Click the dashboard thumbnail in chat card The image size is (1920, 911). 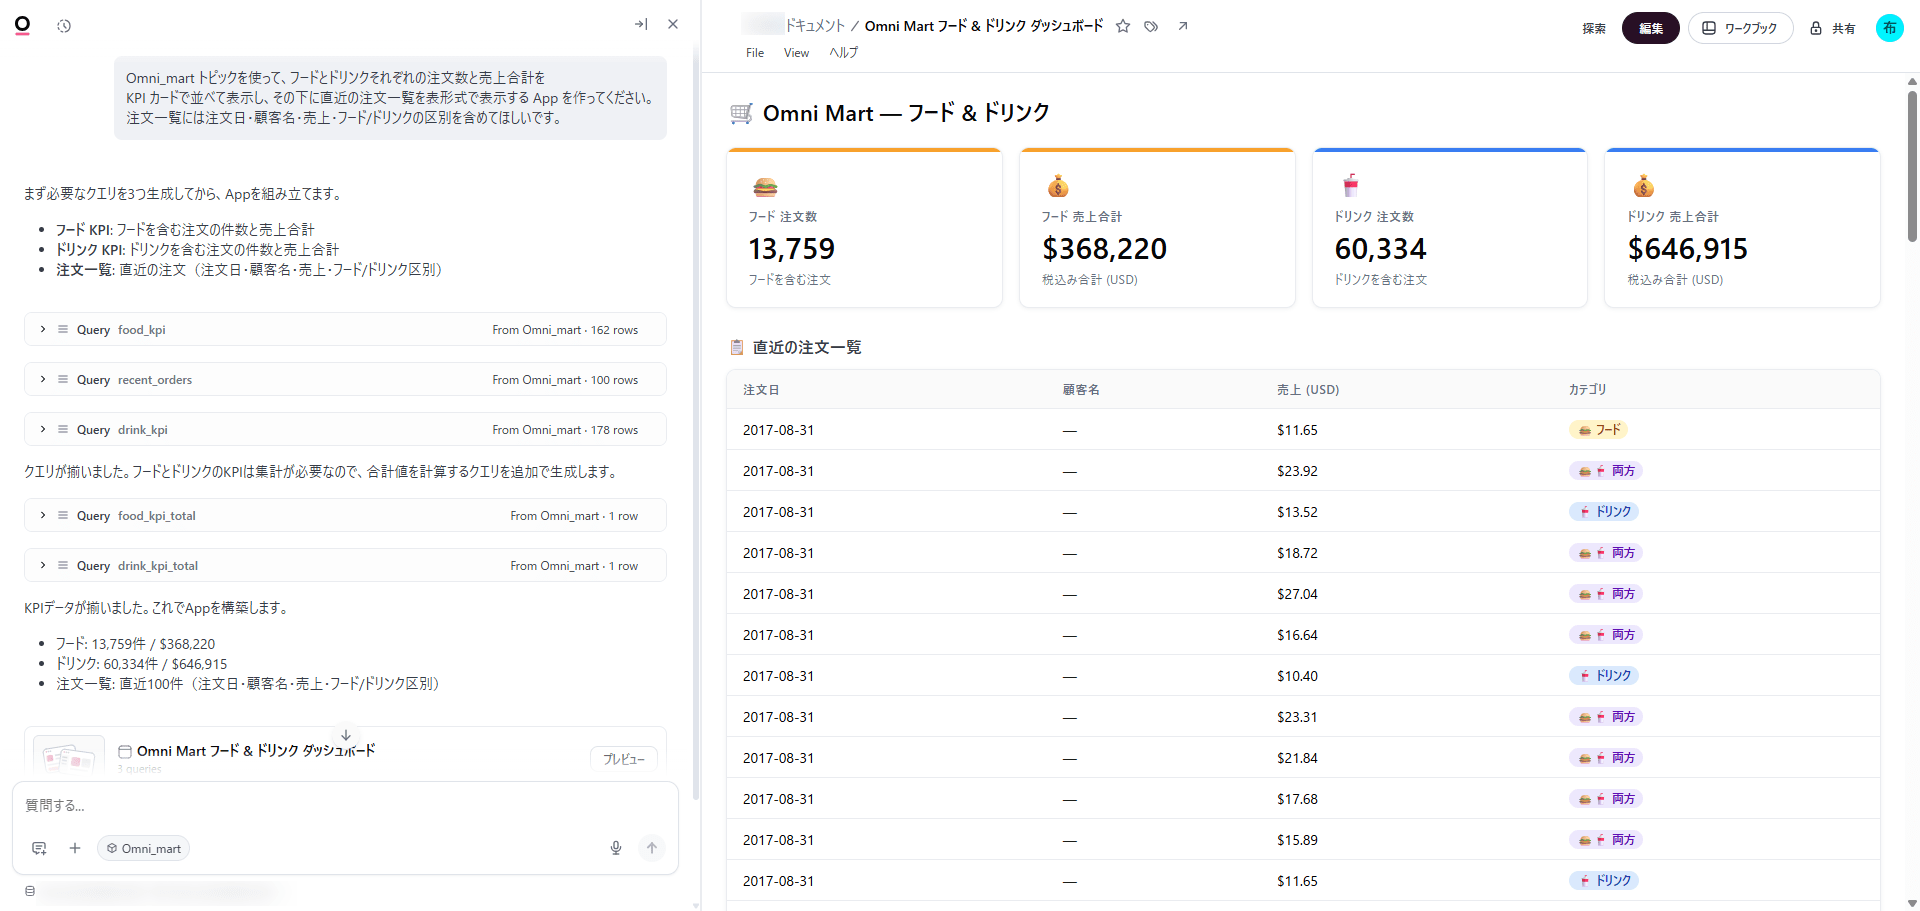(69, 757)
